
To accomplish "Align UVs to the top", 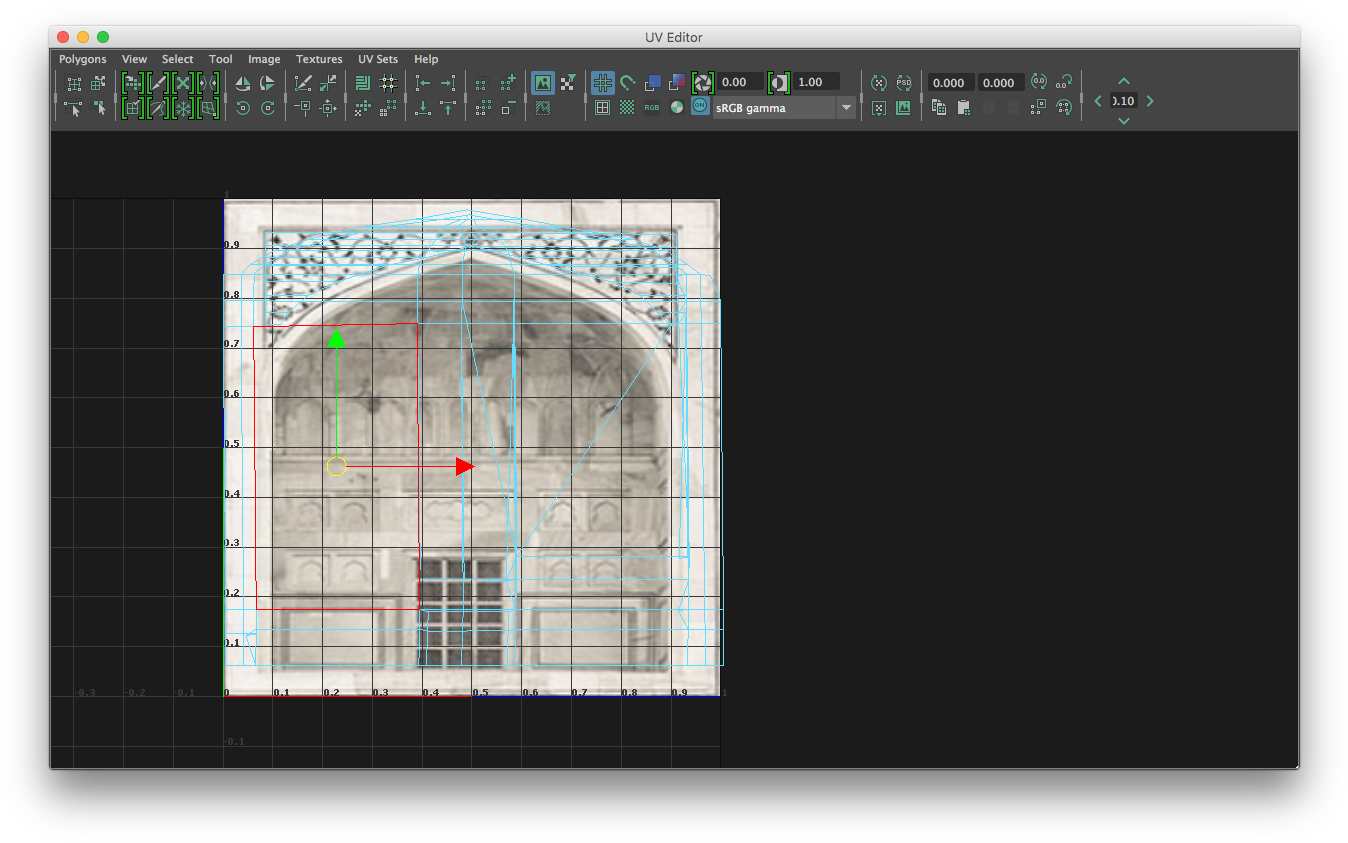I will click(x=448, y=108).
